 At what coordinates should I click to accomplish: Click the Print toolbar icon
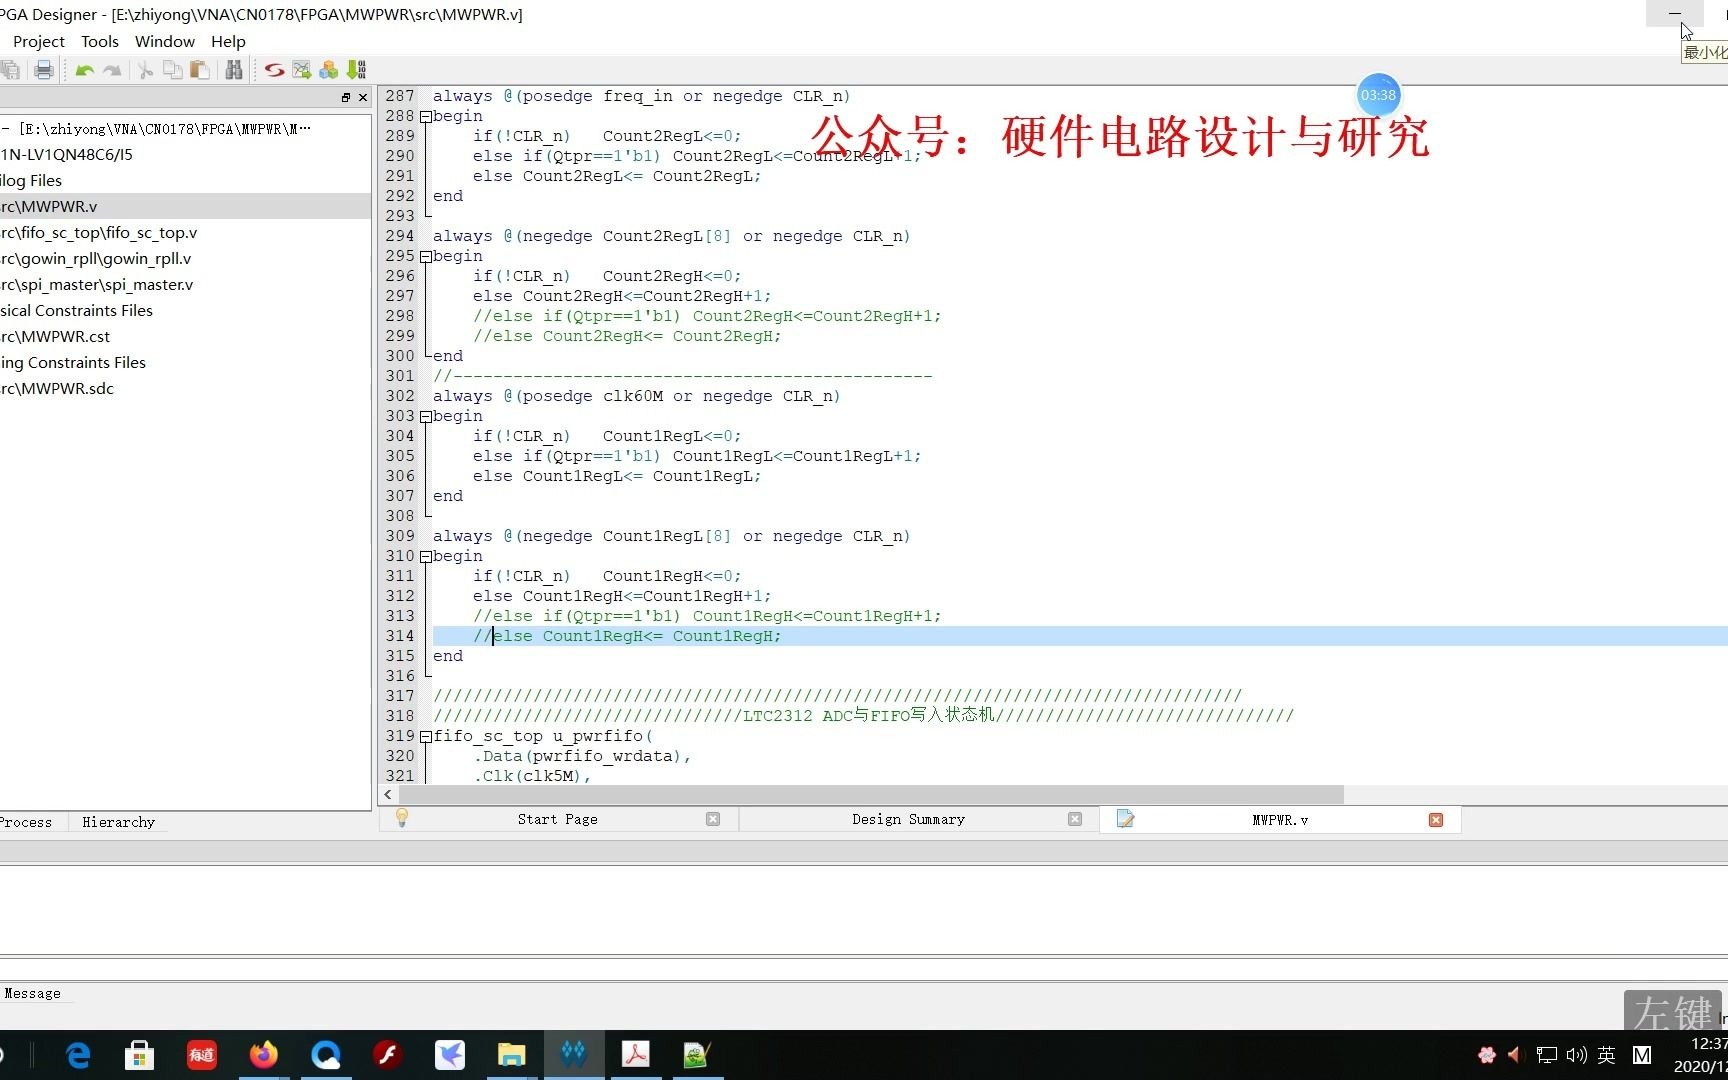43,69
